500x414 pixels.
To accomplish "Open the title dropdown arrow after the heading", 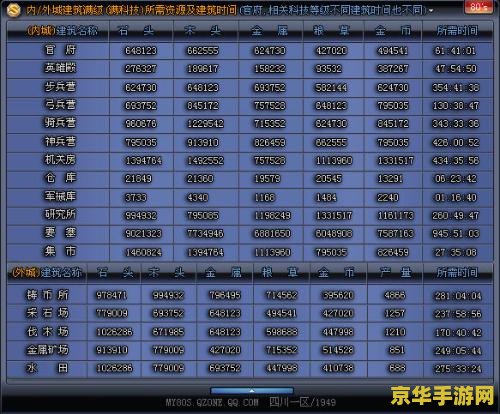I will click(431, 11).
